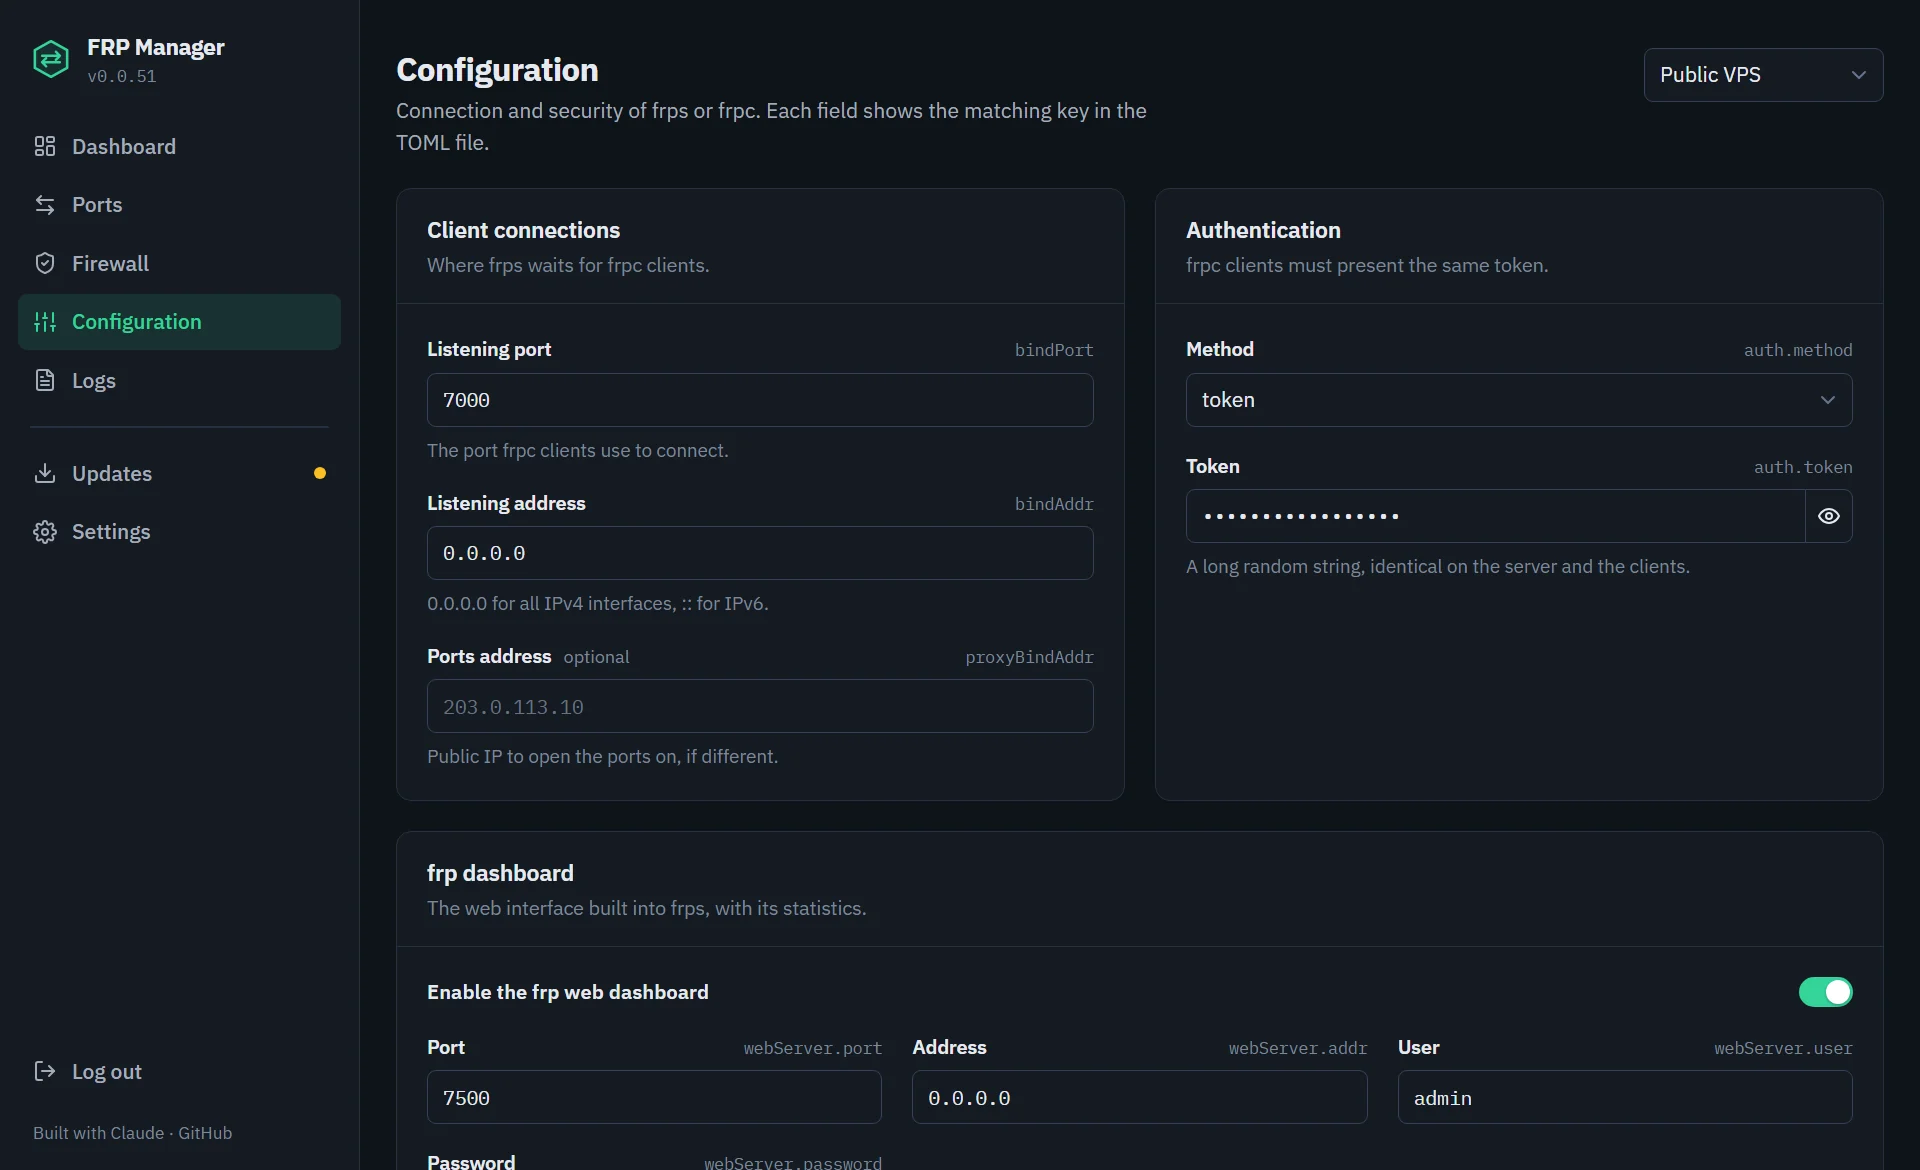This screenshot has height=1170, width=1920.
Task: Select the Configuration menu item
Action: 179,322
